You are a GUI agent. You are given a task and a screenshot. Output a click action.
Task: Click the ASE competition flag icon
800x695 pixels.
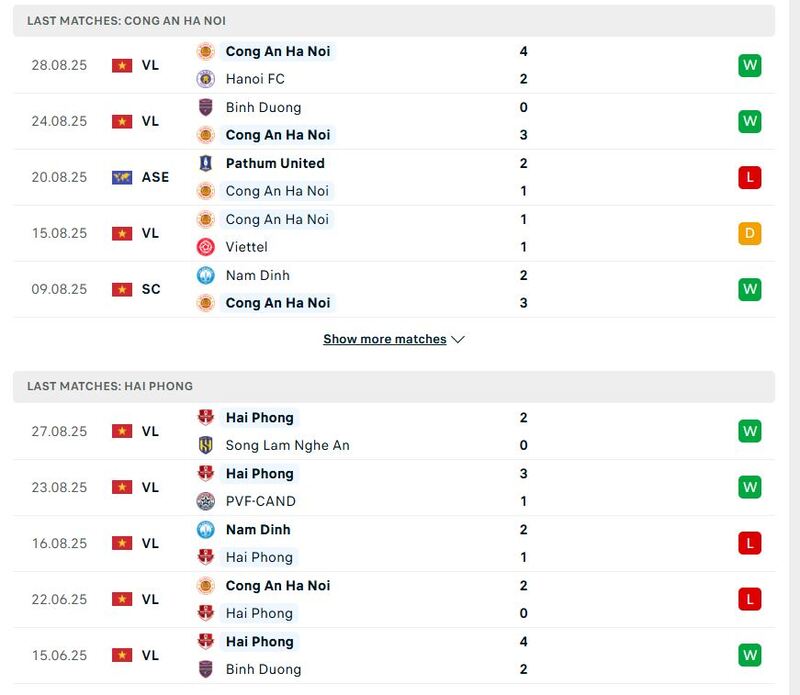pyautogui.click(x=122, y=177)
